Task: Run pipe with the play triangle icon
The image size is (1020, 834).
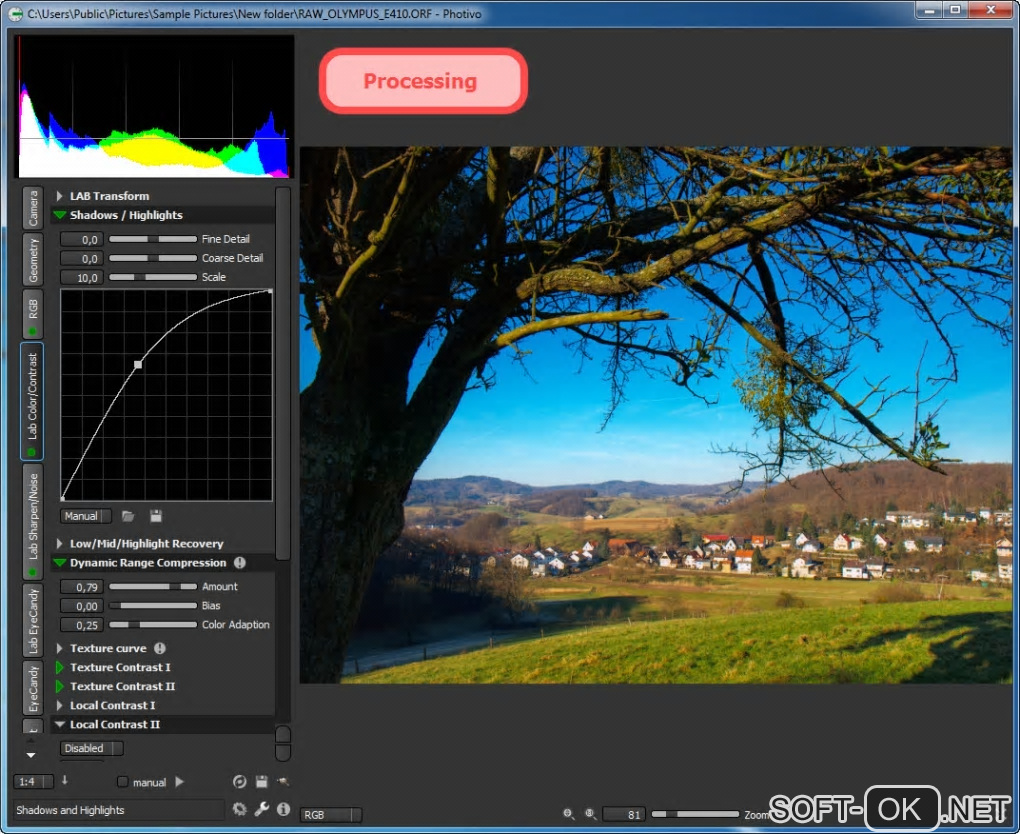Action: [180, 782]
